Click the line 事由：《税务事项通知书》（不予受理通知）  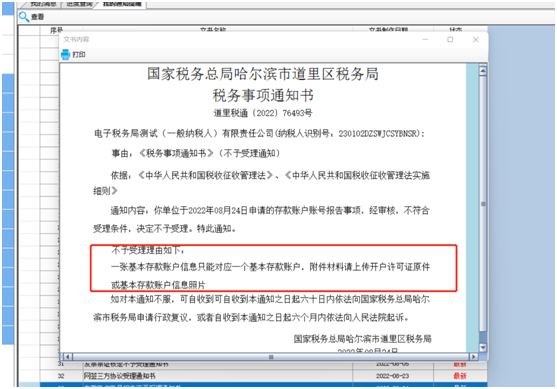(196, 153)
